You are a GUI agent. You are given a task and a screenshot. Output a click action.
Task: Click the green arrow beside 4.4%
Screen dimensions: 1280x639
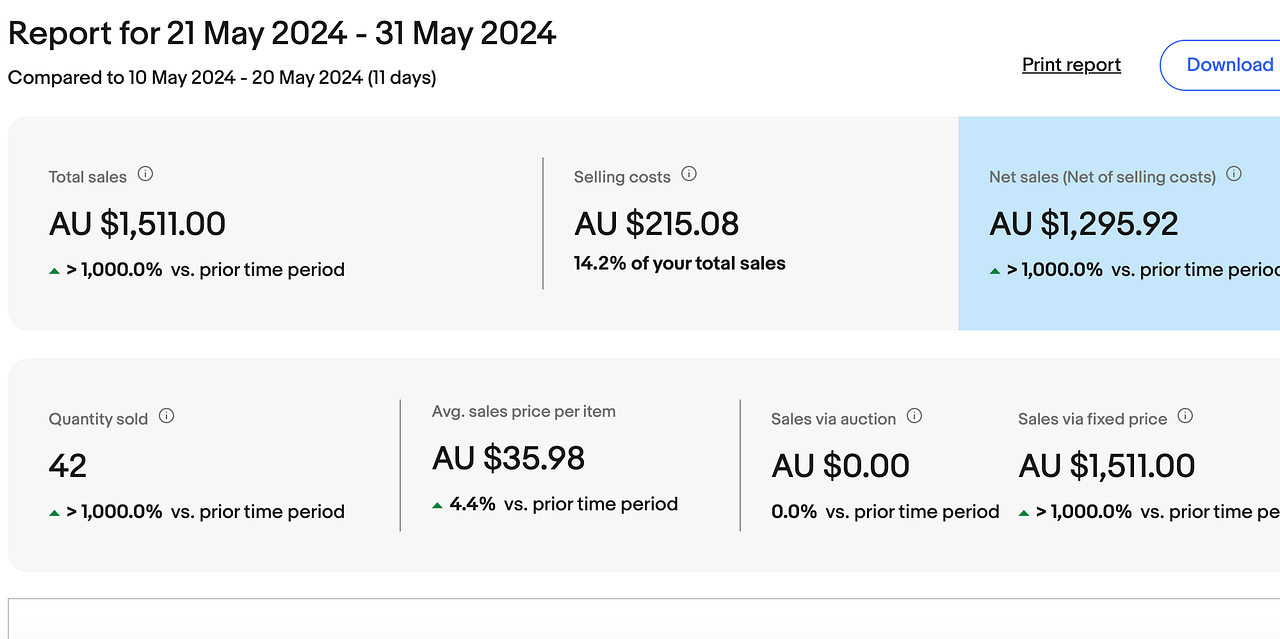point(438,506)
